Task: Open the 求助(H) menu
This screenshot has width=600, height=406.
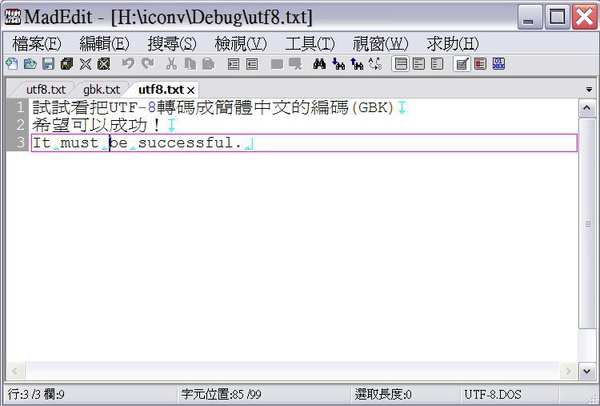Action: [453, 44]
